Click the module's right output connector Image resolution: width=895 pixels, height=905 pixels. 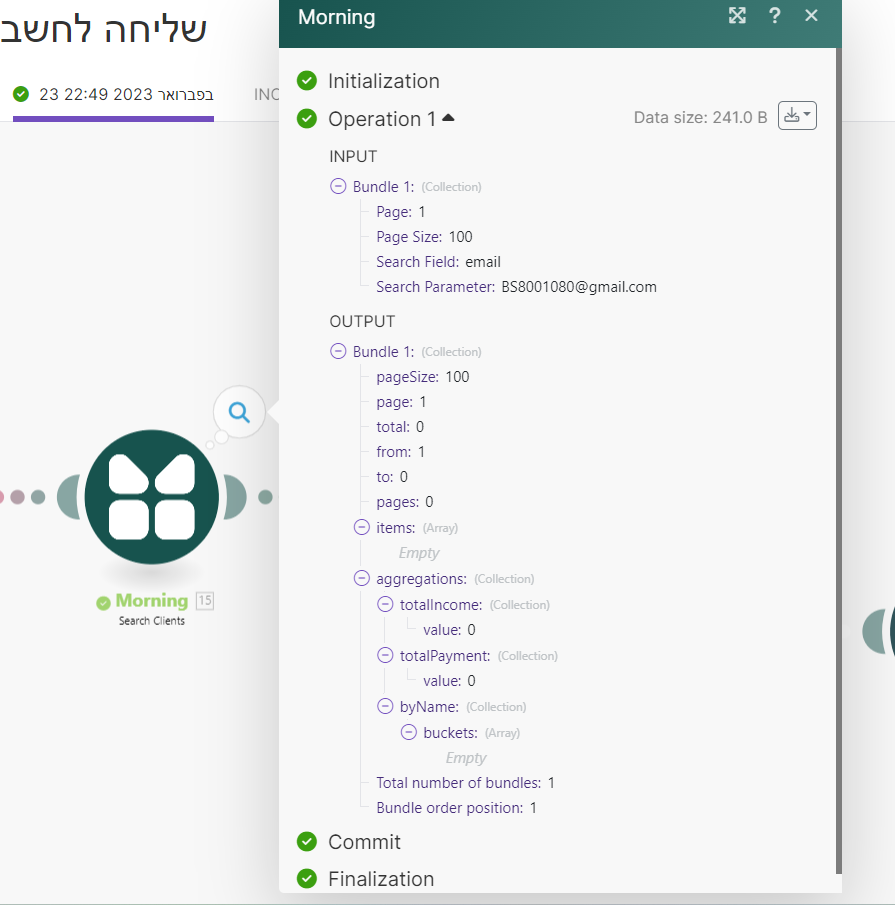[x=235, y=497]
